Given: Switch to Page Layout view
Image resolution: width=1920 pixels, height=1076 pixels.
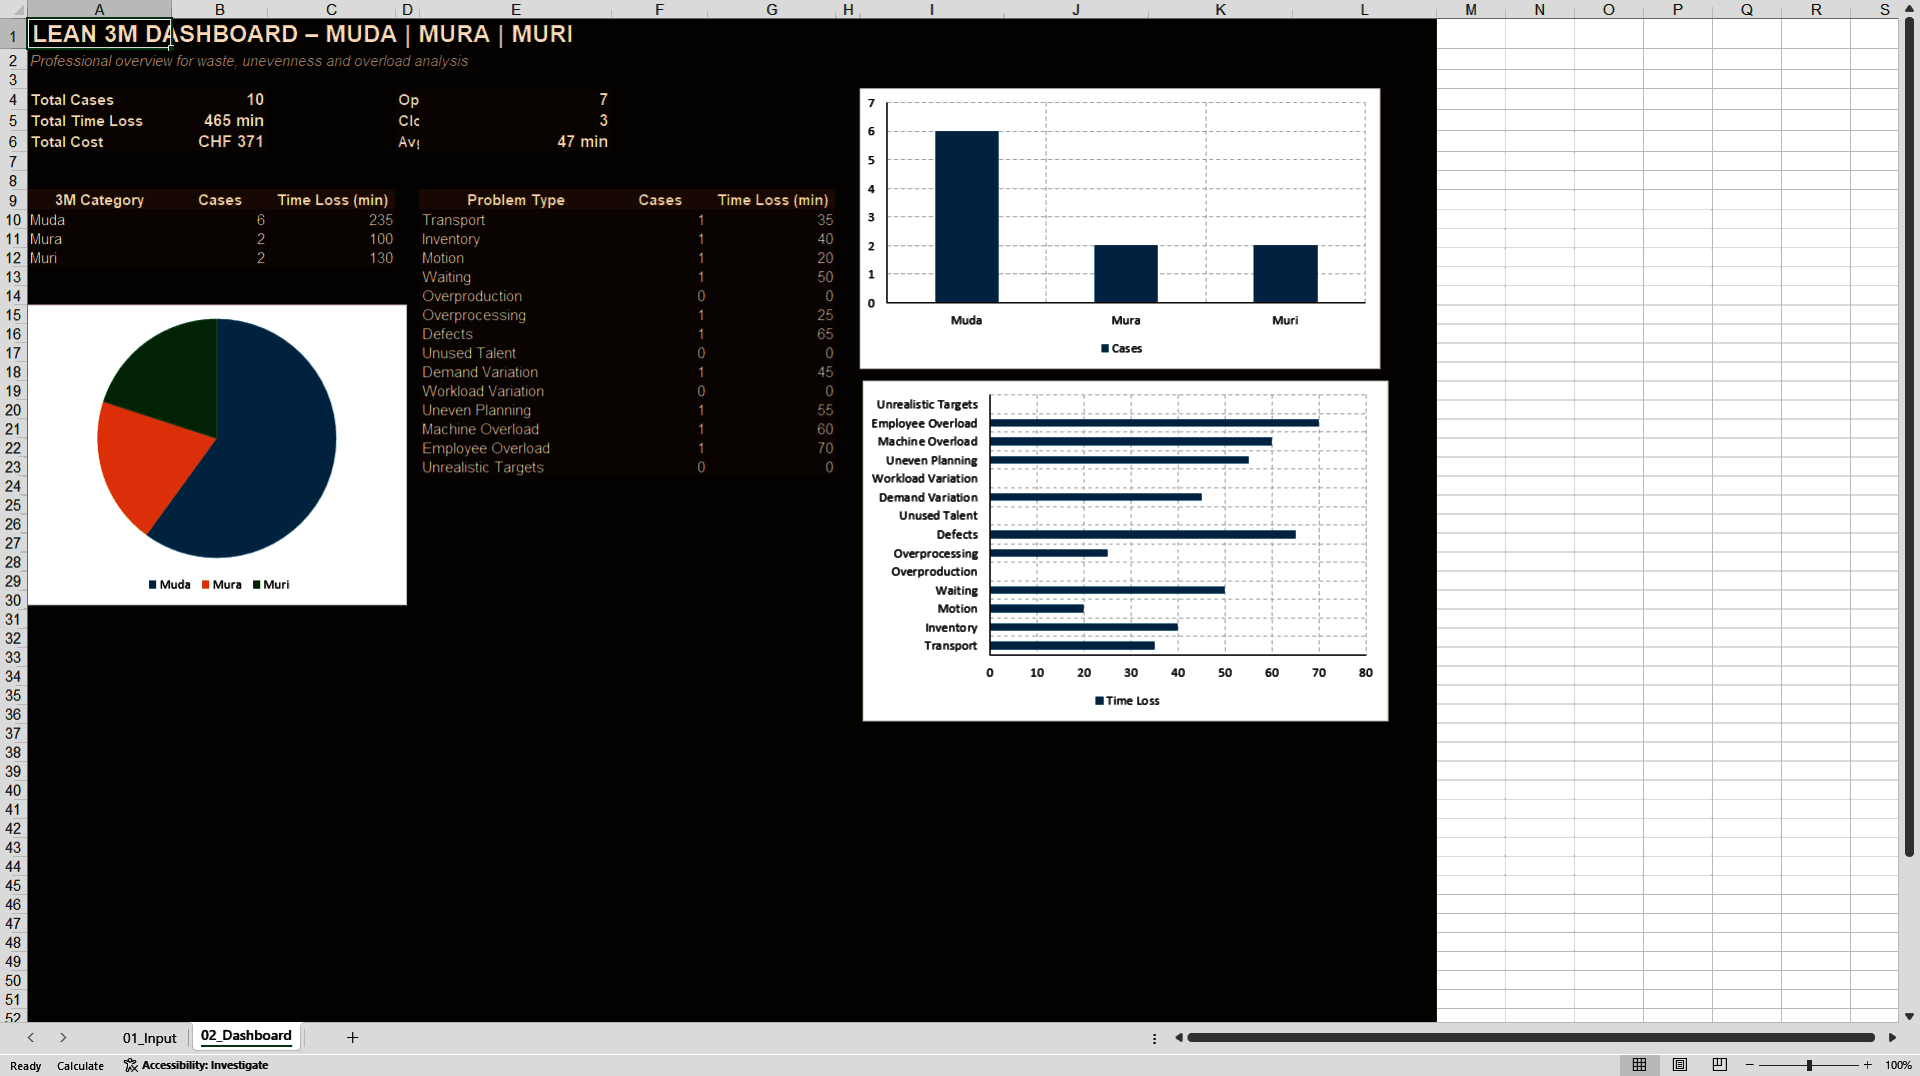Looking at the screenshot, I should tap(1680, 1065).
